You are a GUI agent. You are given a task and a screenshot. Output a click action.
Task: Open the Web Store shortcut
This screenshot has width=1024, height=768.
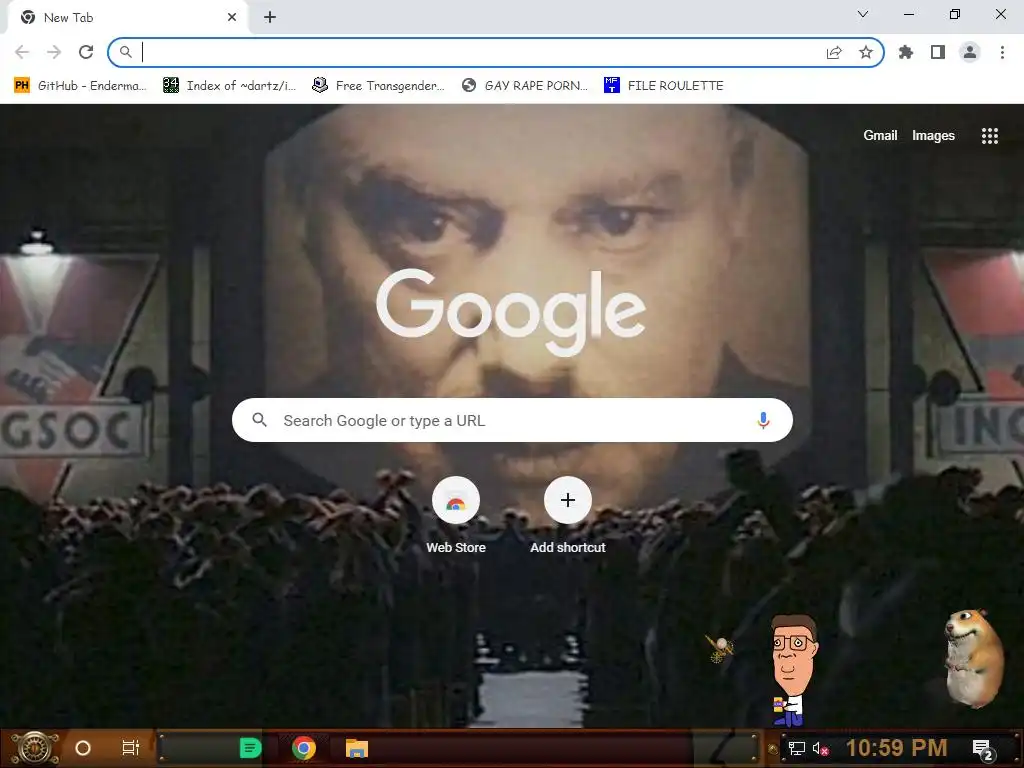(456, 516)
